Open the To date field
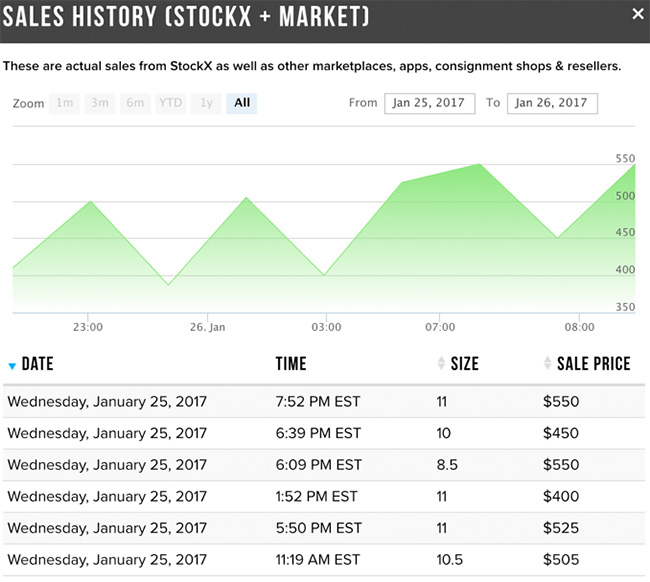 point(552,103)
